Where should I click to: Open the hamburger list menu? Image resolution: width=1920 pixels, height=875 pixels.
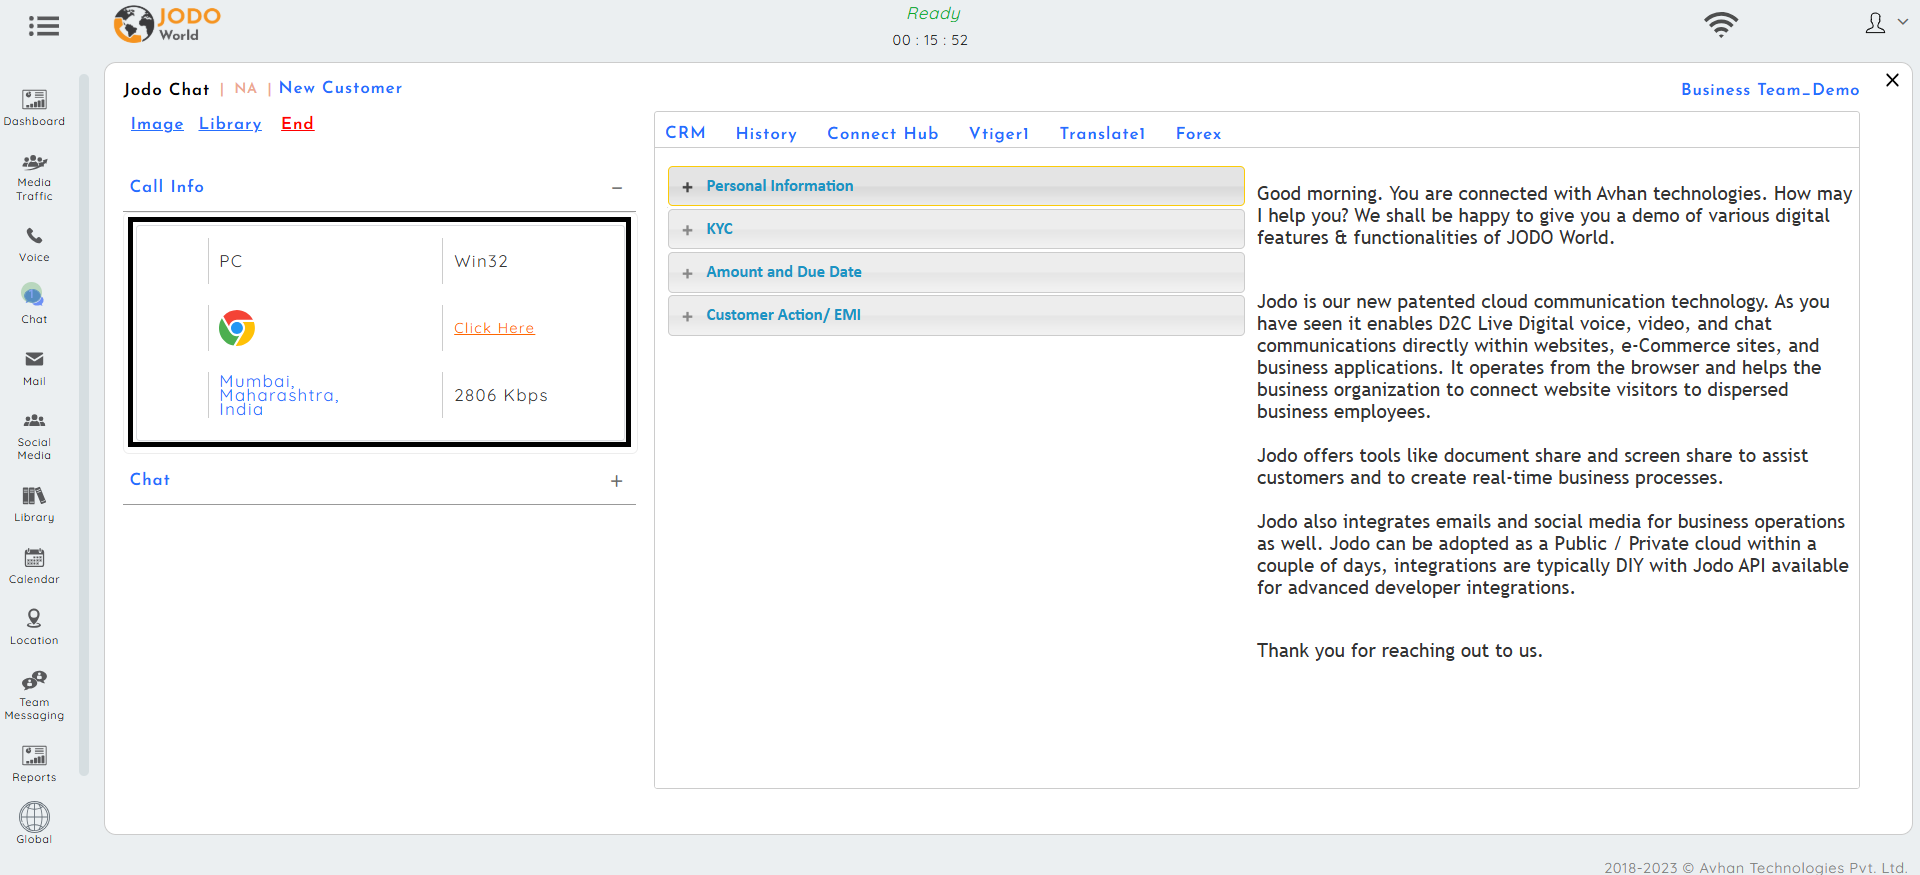[x=43, y=26]
